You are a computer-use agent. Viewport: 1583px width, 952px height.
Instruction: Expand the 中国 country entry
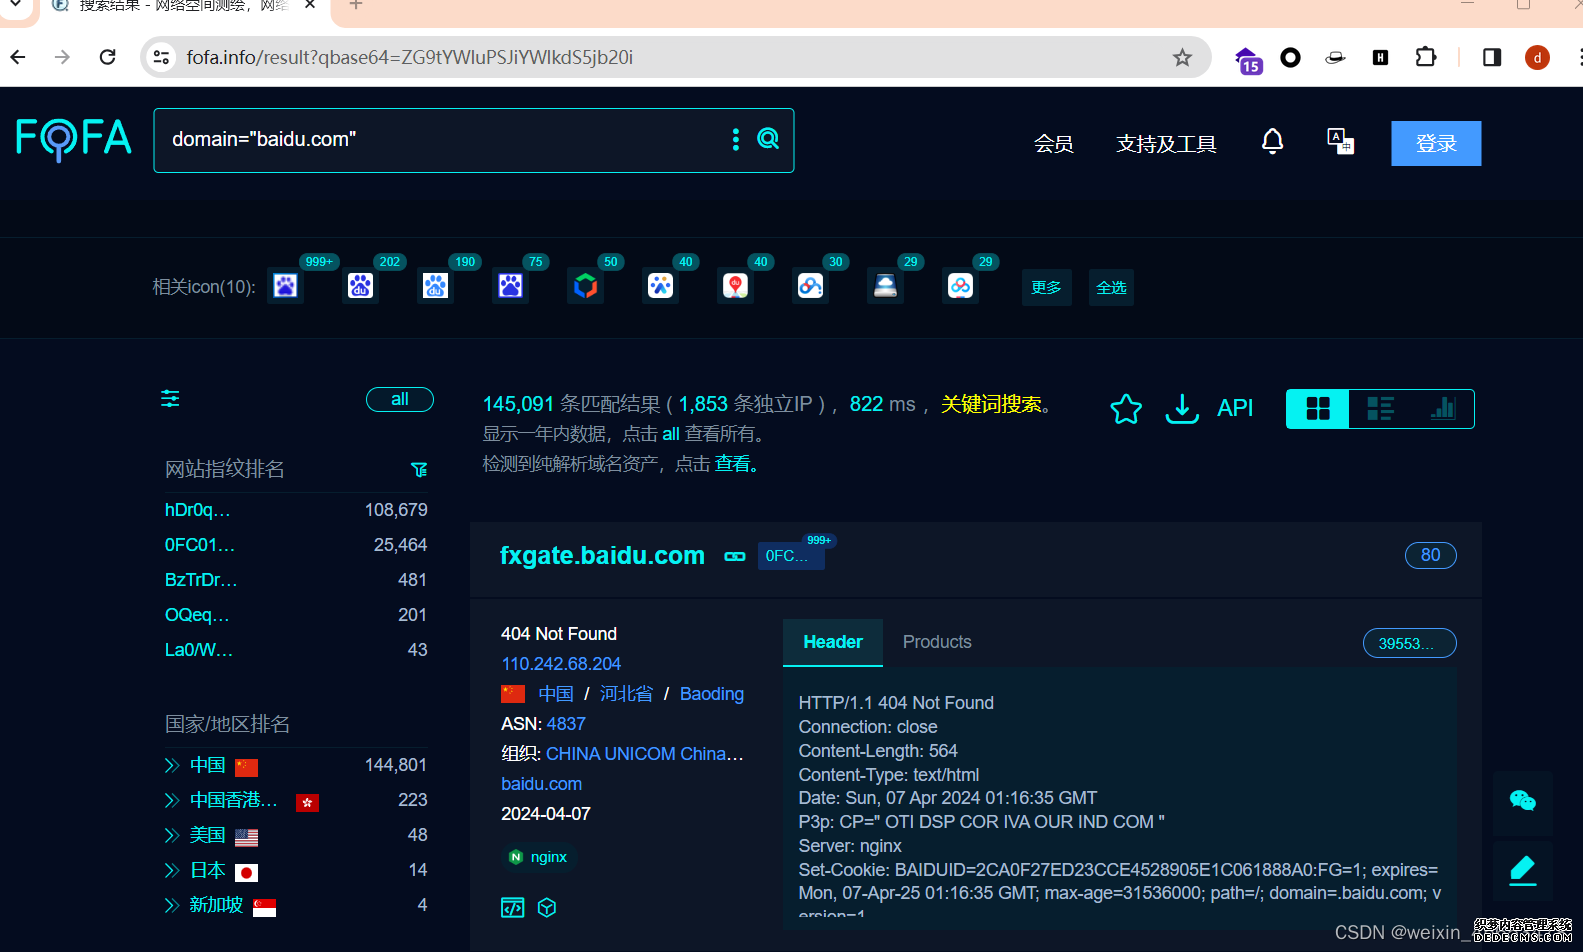[x=172, y=766]
